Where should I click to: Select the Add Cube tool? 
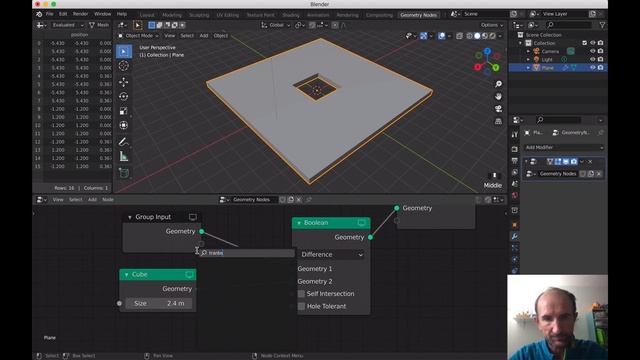point(124,172)
